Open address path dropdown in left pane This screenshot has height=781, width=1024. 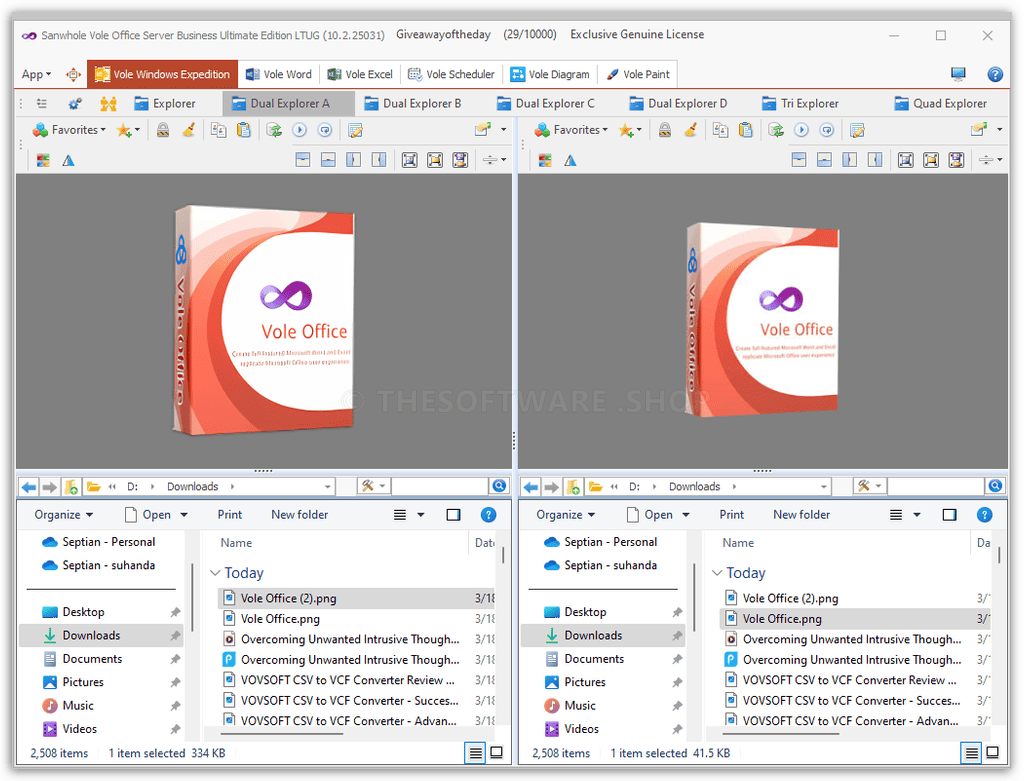pyautogui.click(x=328, y=486)
